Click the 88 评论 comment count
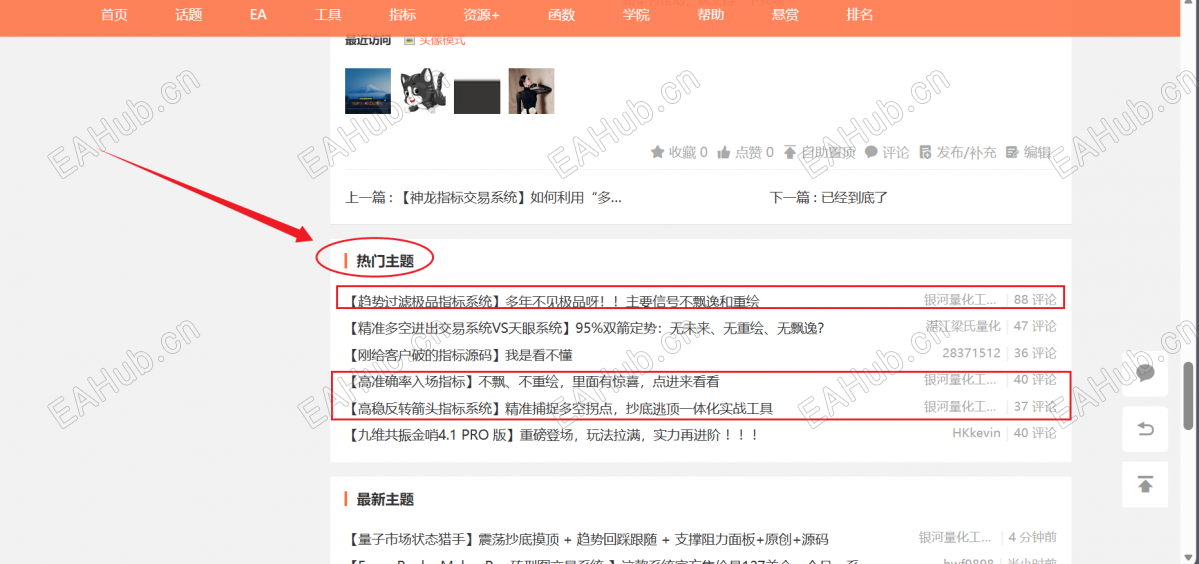 [1035, 300]
